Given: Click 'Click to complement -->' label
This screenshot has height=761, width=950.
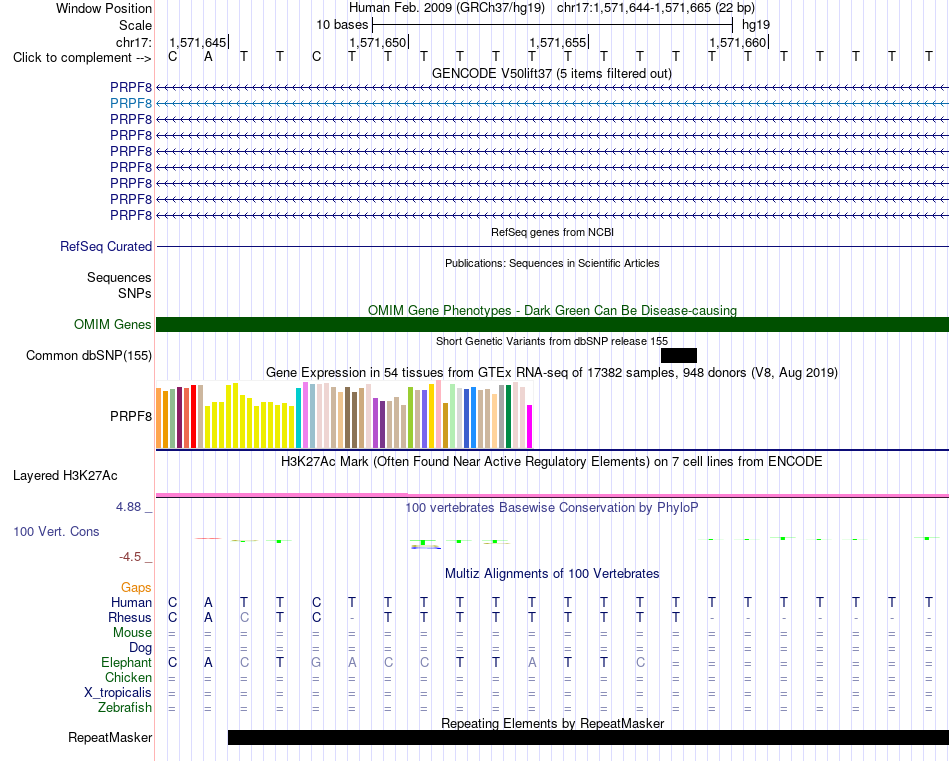Looking at the screenshot, I should 82,58.
